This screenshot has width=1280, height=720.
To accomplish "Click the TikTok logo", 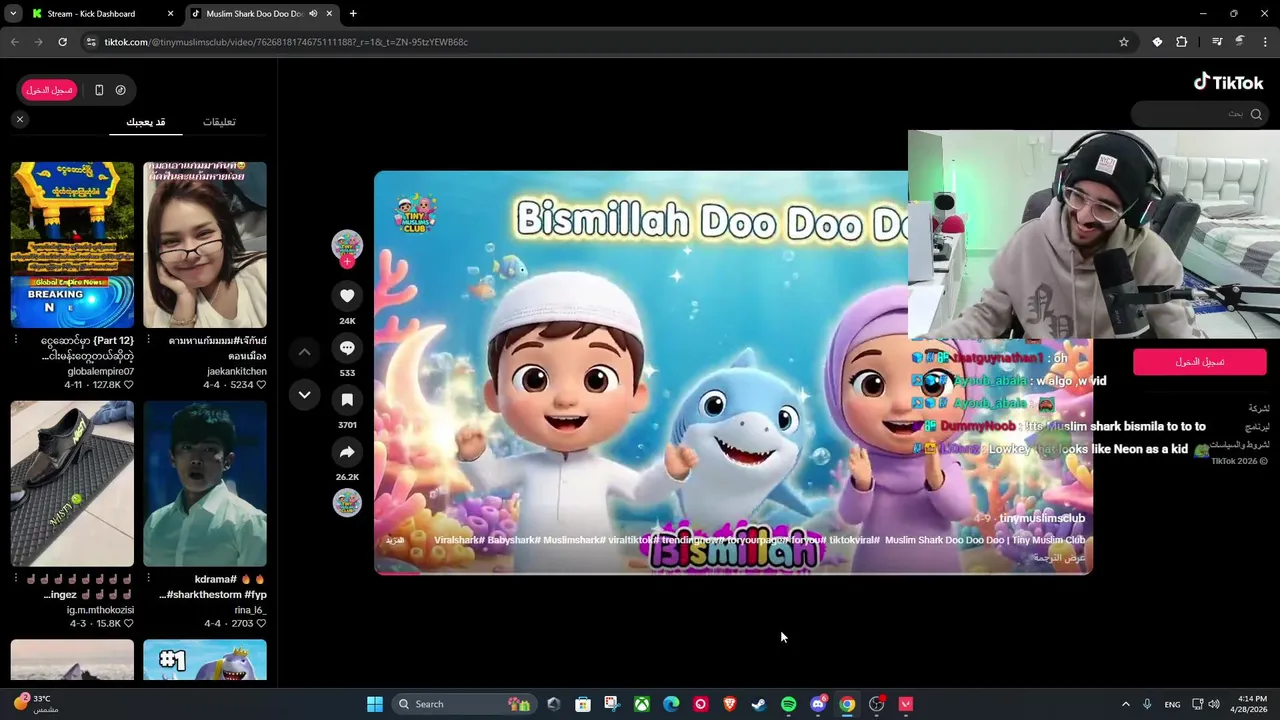I will tap(1228, 82).
